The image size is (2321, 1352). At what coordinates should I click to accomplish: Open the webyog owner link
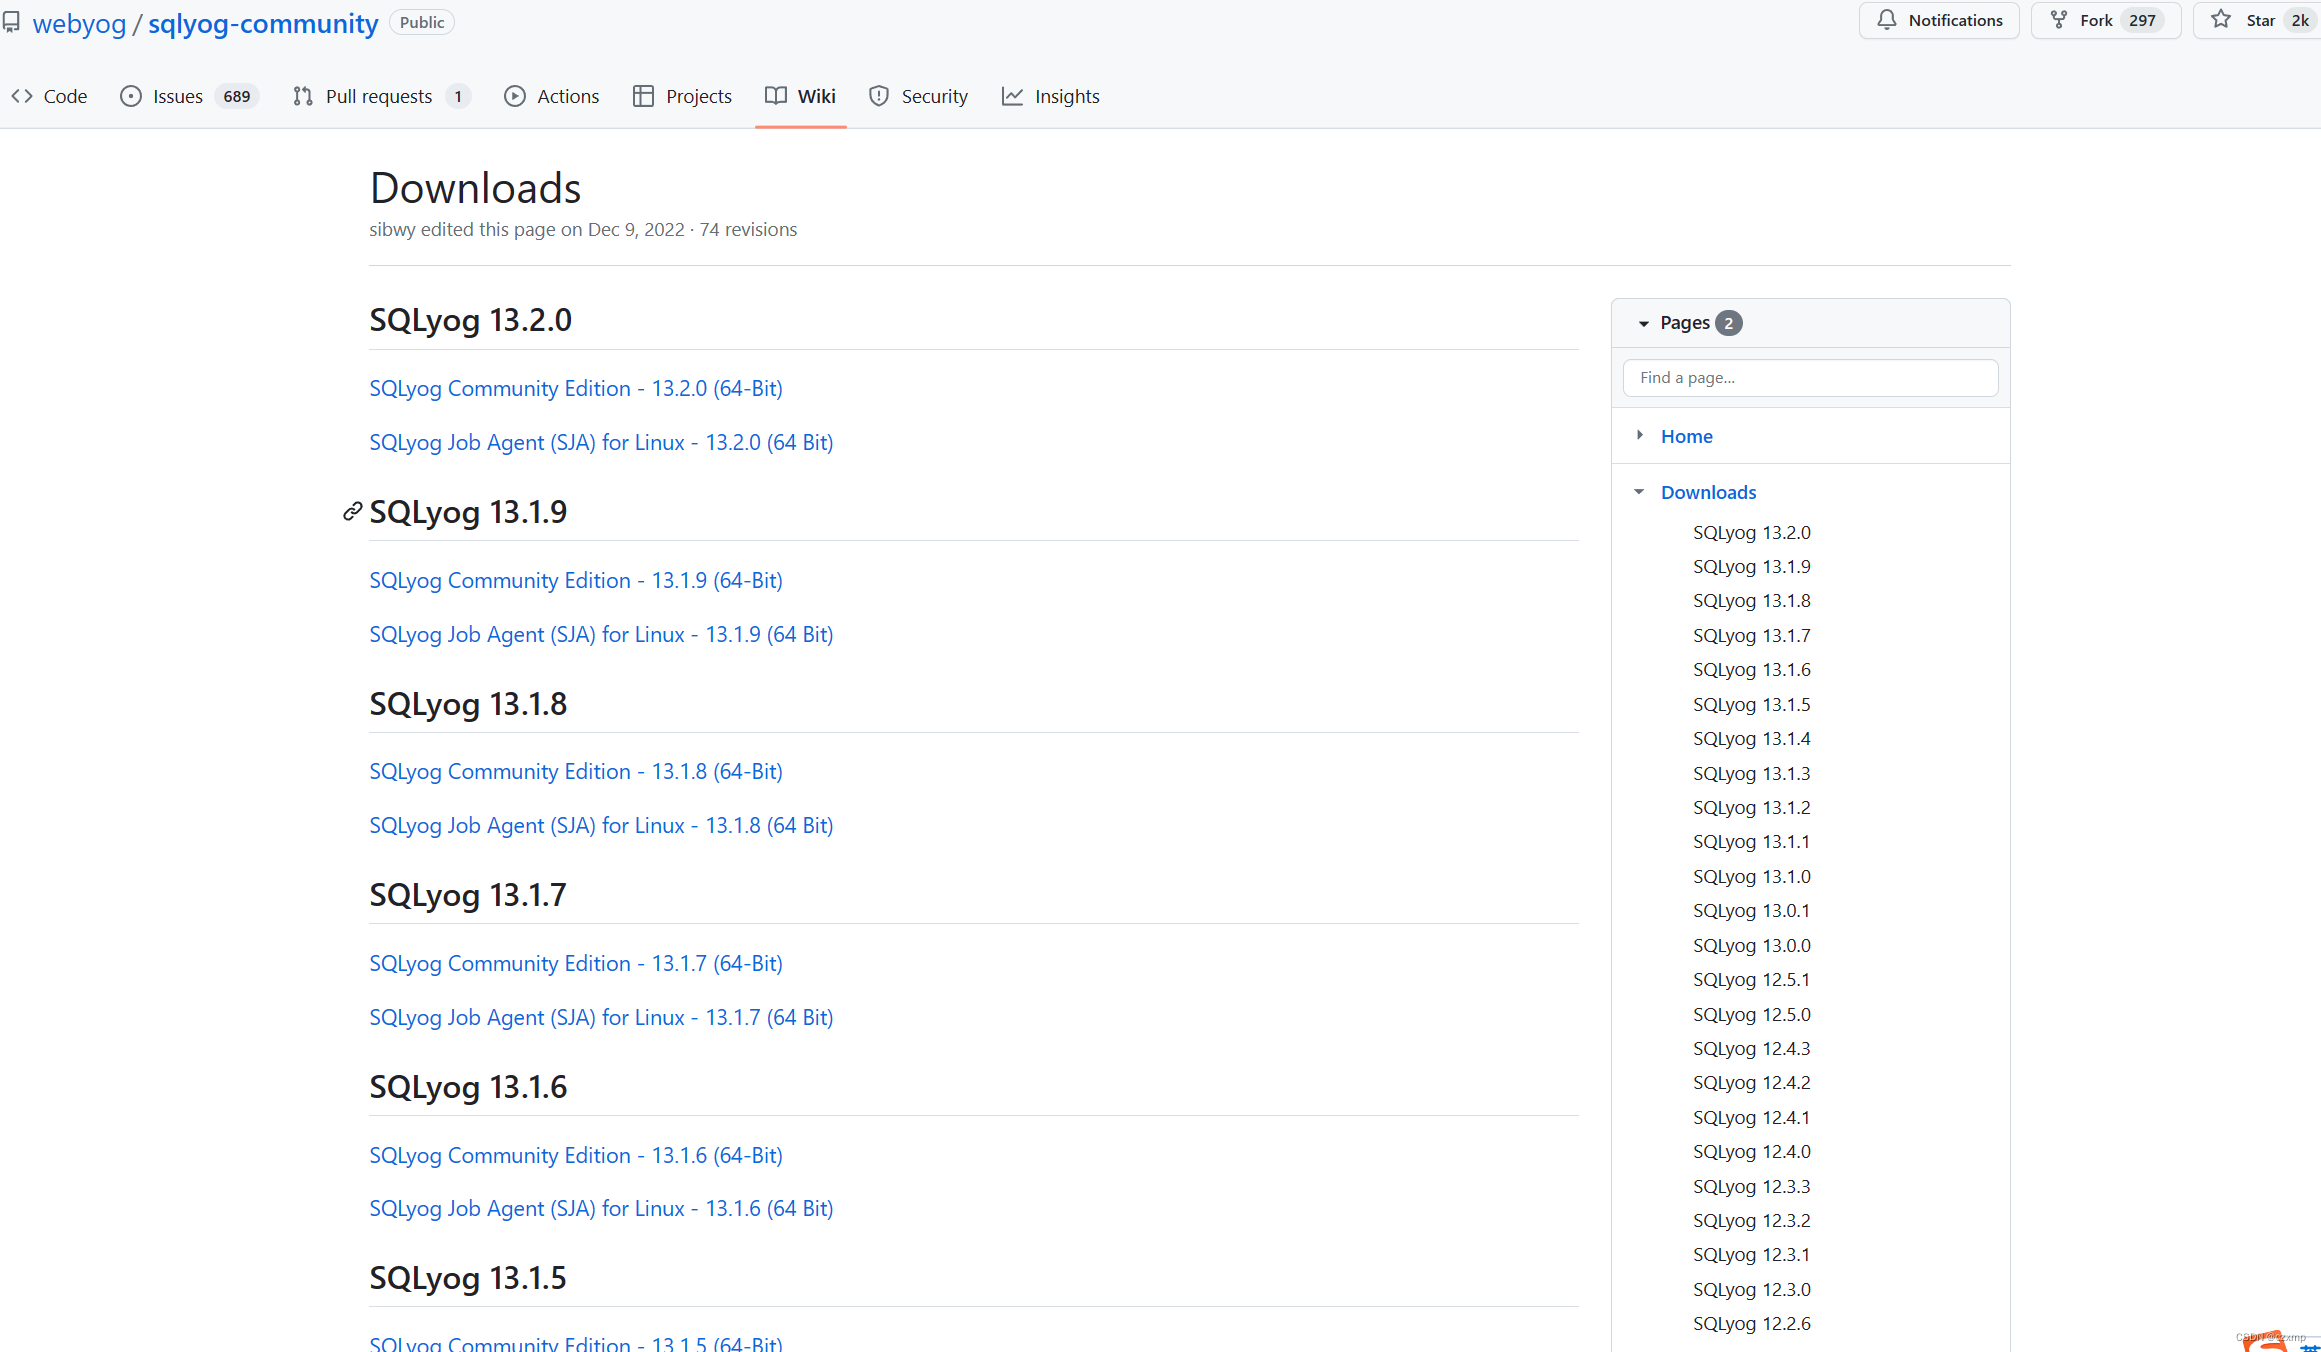(79, 23)
